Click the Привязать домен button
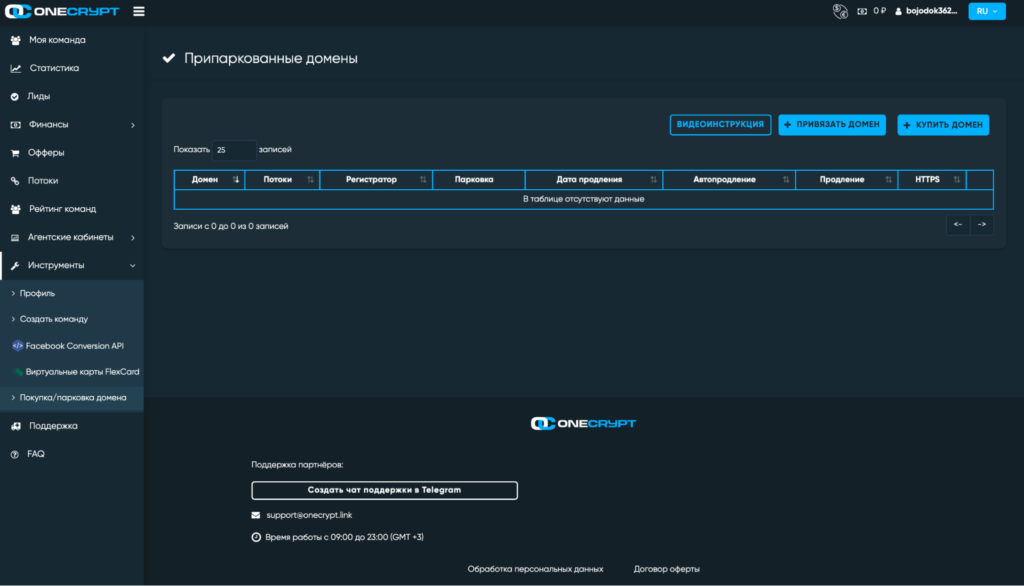Image resolution: width=1024 pixels, height=586 pixels. point(832,125)
